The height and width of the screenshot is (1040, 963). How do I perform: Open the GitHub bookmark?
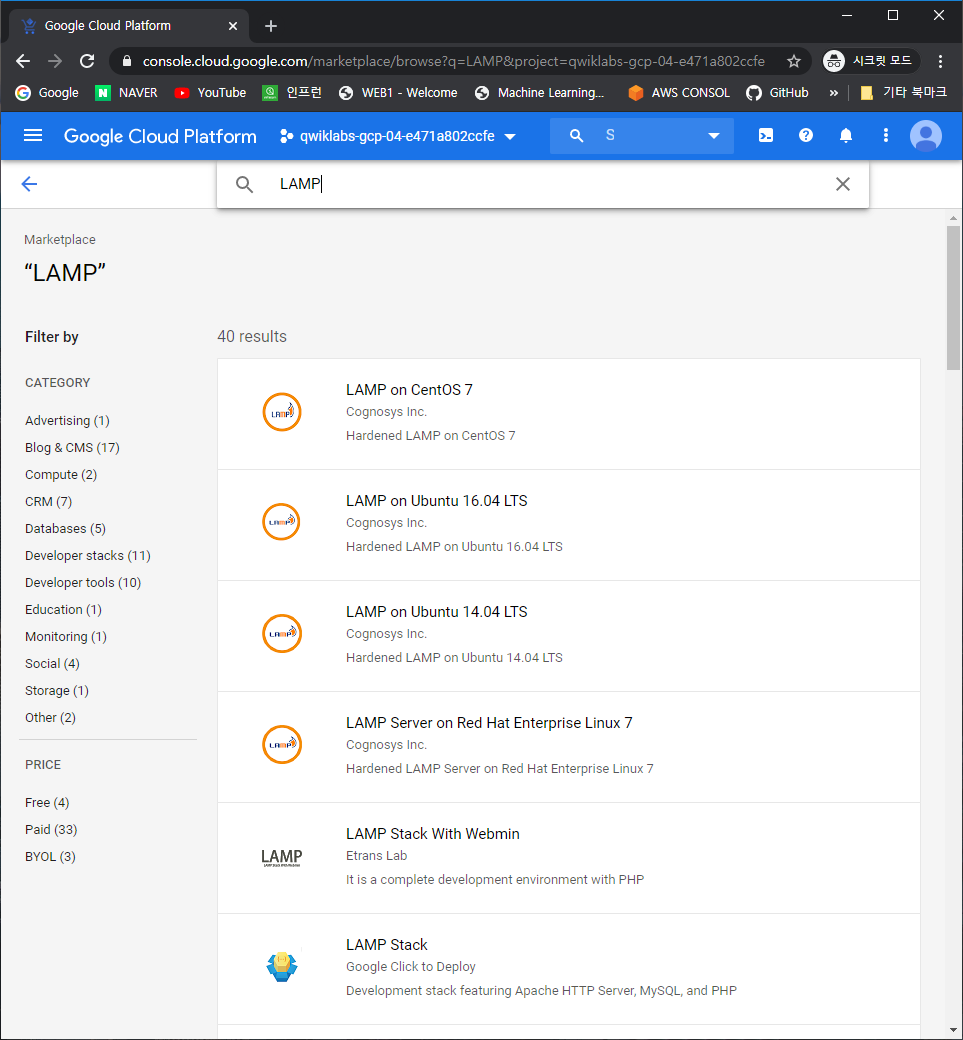777,93
